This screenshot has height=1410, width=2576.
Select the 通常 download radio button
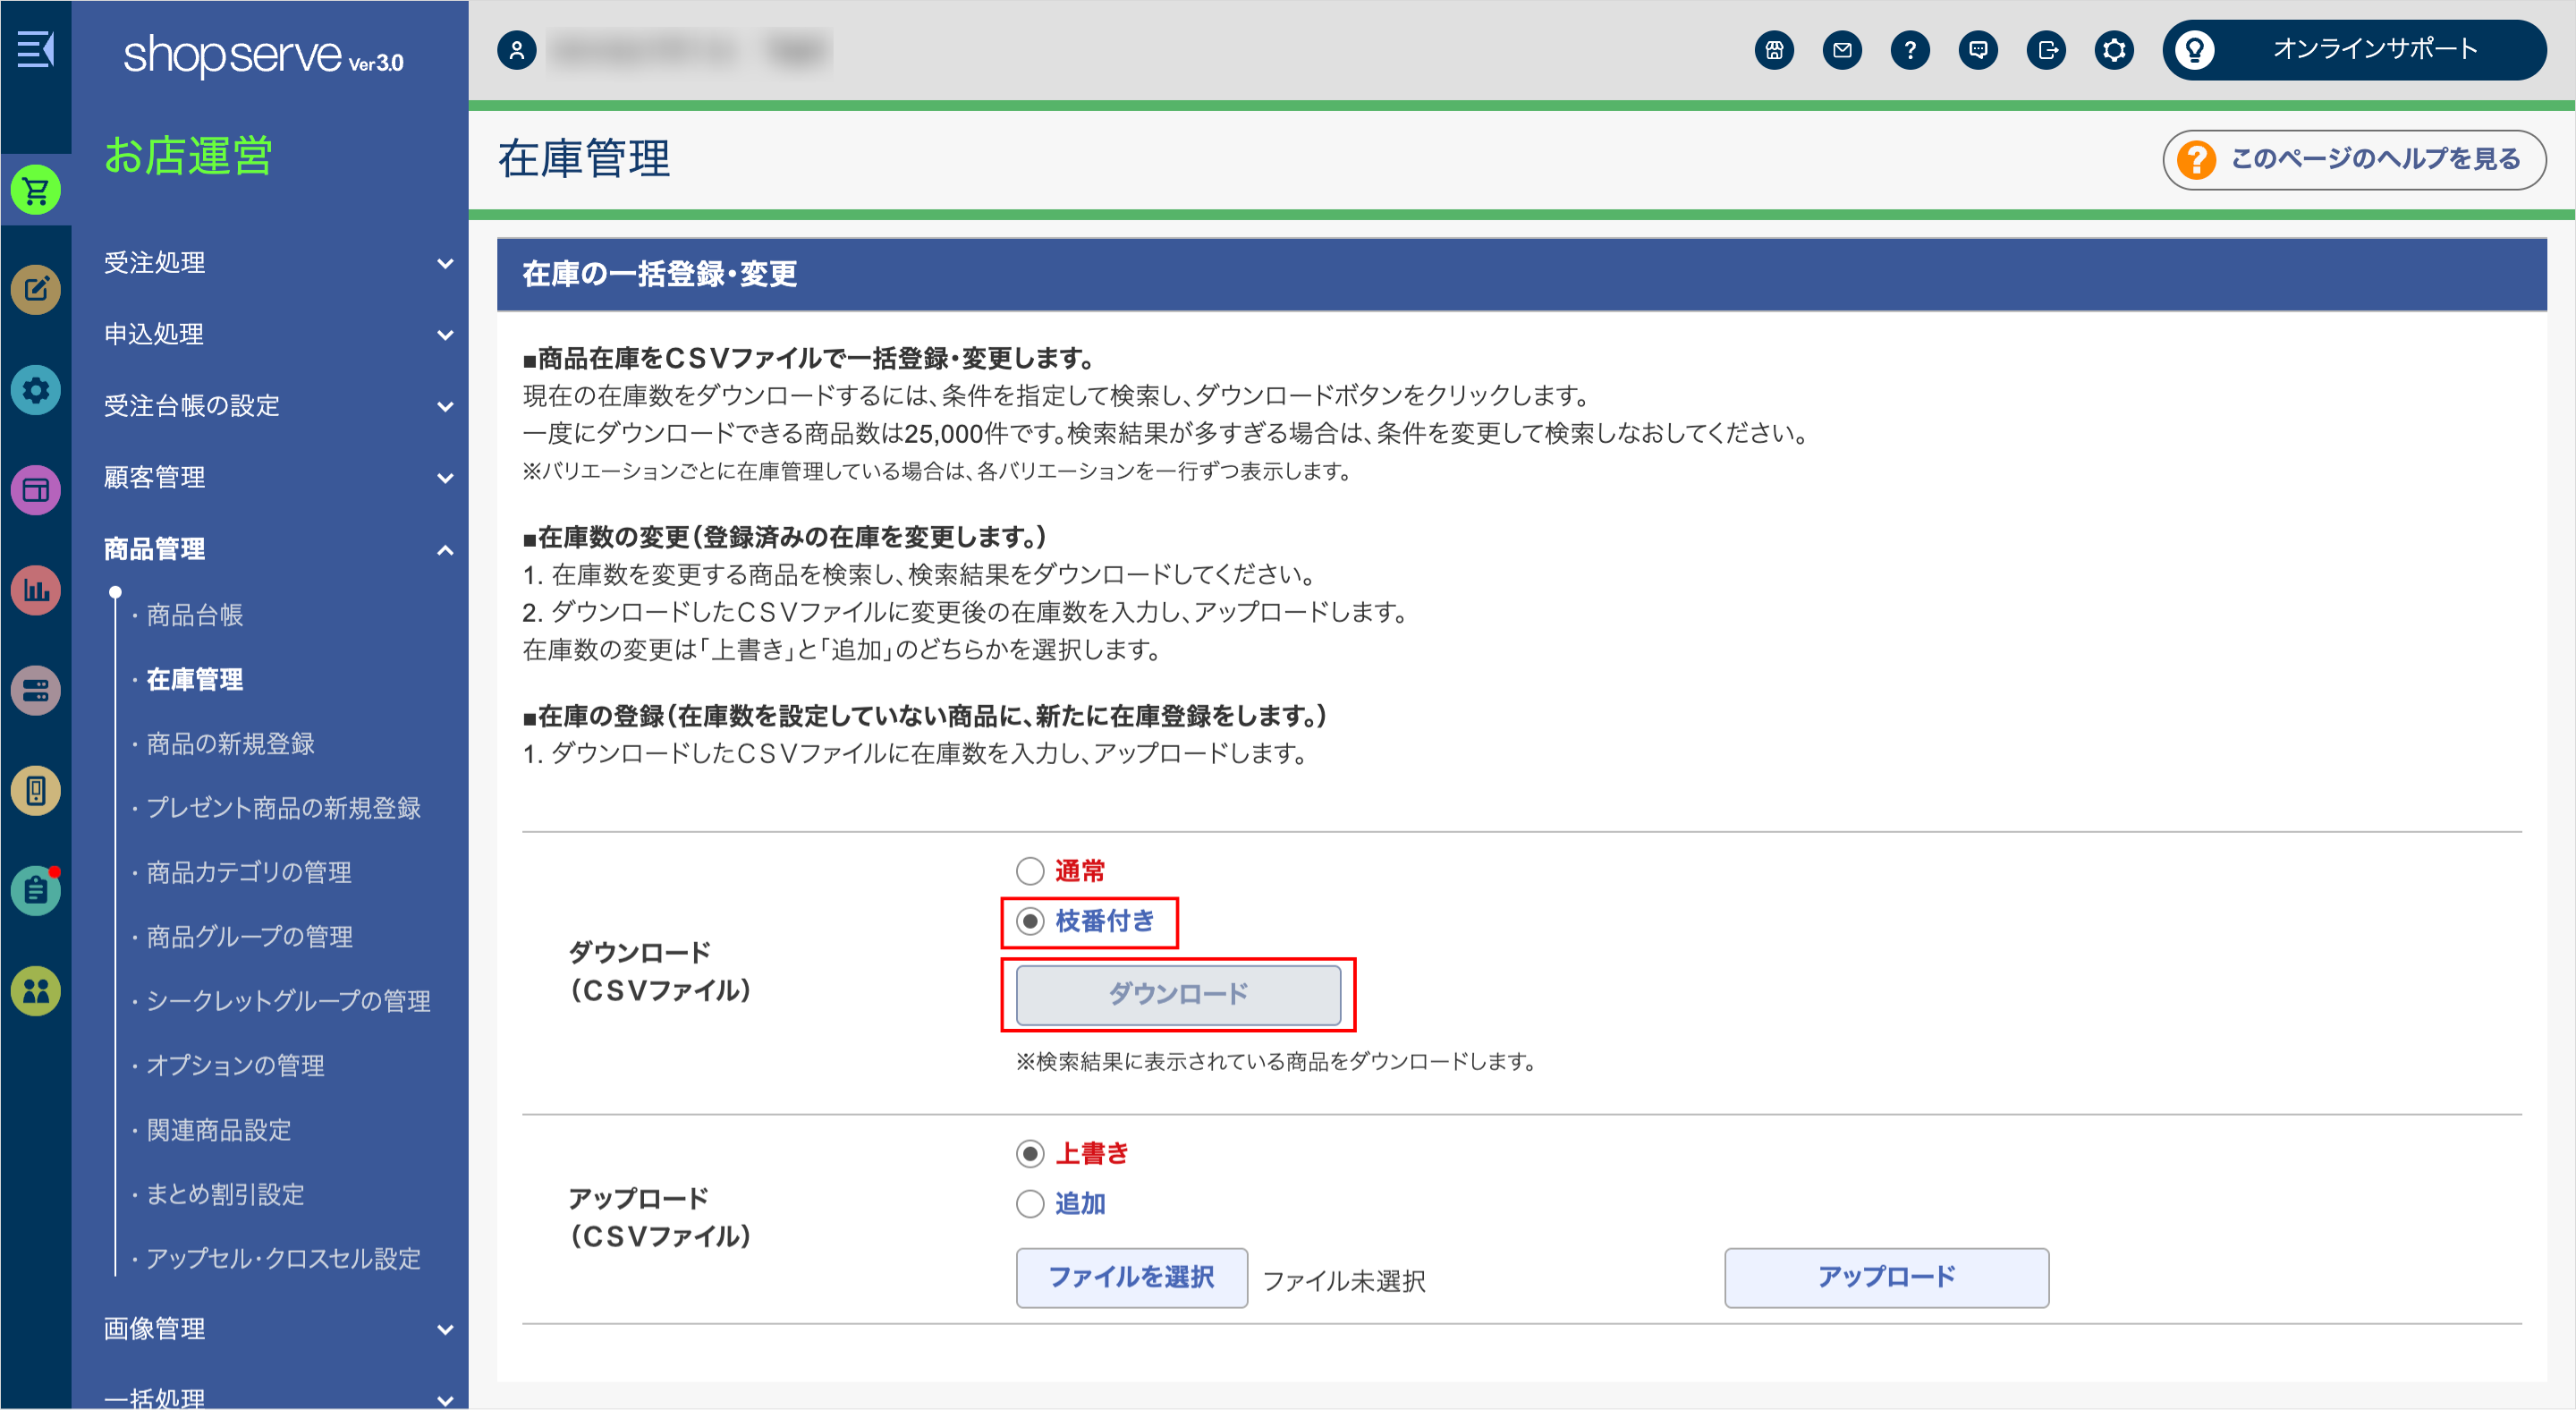(x=1030, y=871)
